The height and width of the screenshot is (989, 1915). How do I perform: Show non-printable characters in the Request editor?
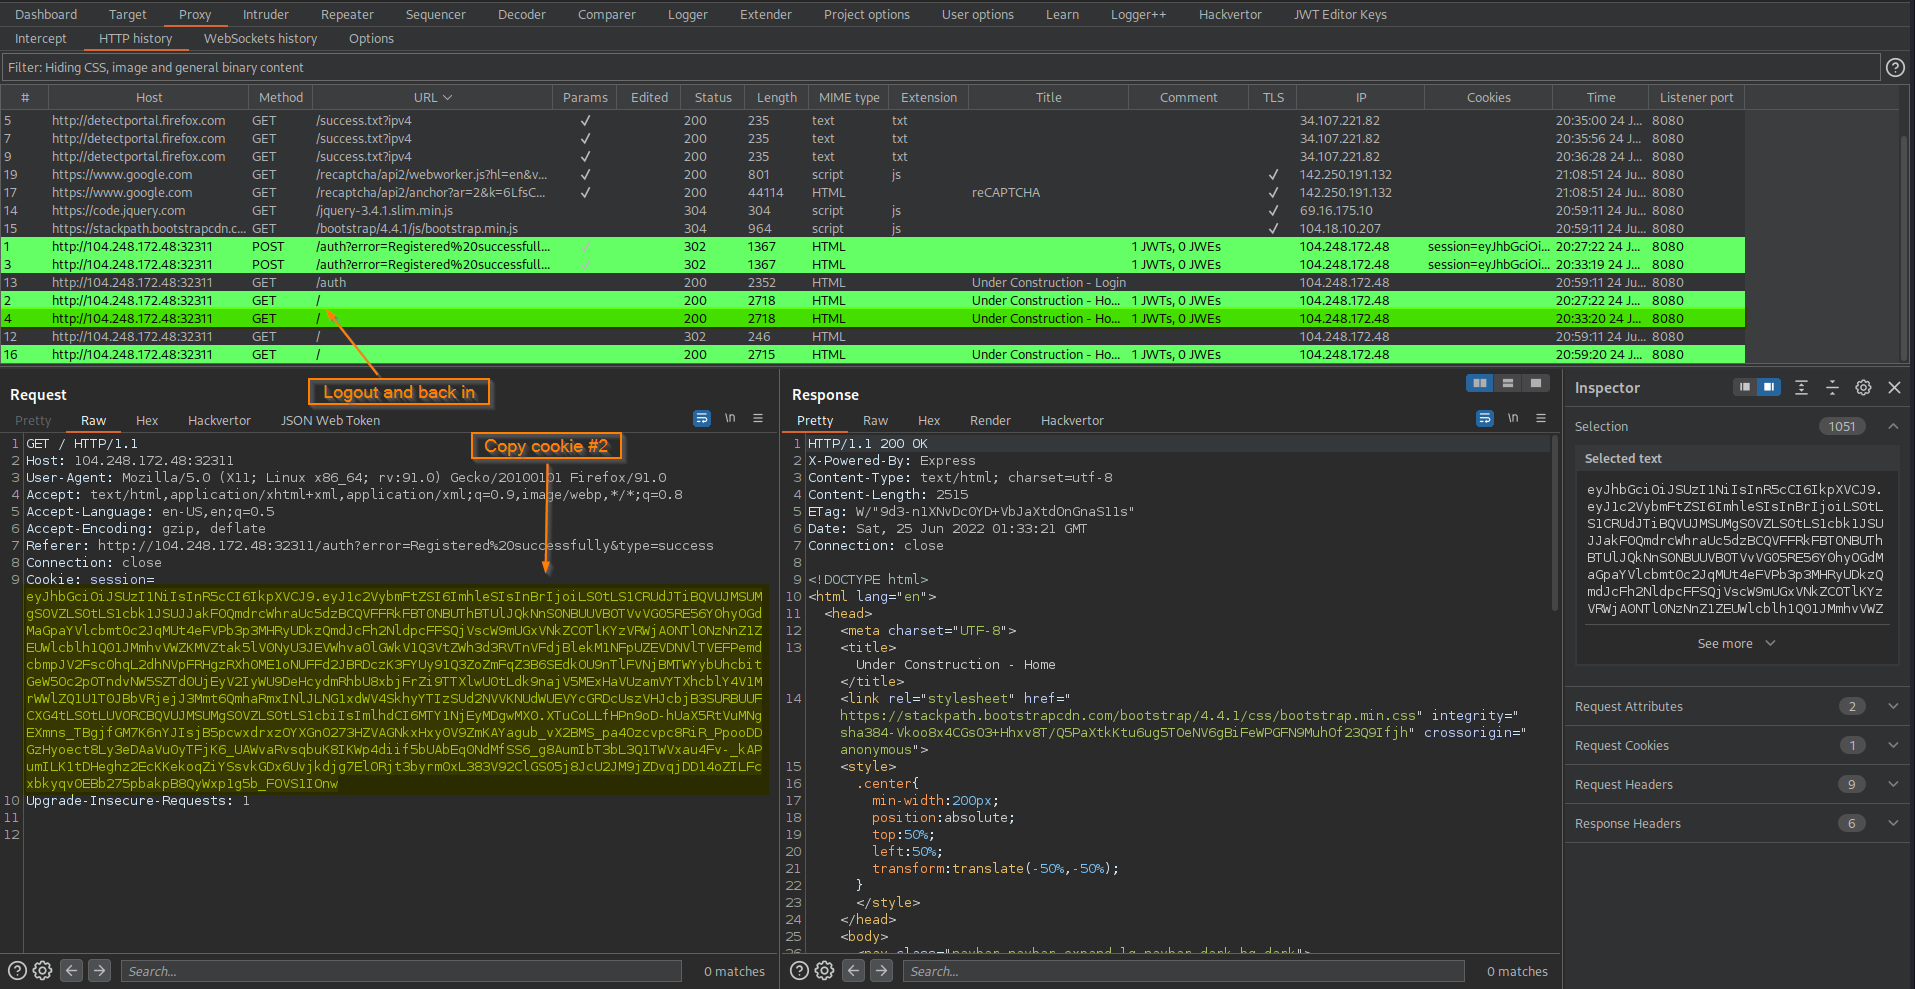point(730,418)
